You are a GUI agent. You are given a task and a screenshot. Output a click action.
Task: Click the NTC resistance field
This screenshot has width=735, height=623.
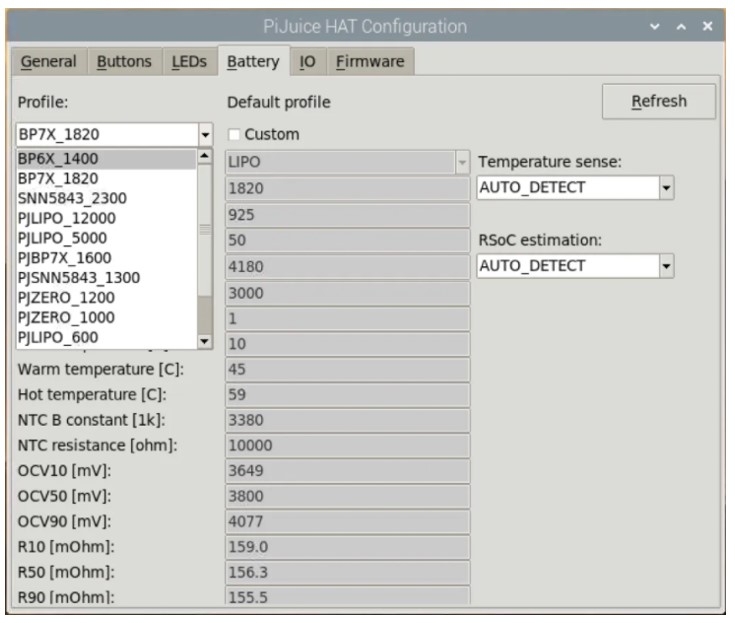(347, 445)
